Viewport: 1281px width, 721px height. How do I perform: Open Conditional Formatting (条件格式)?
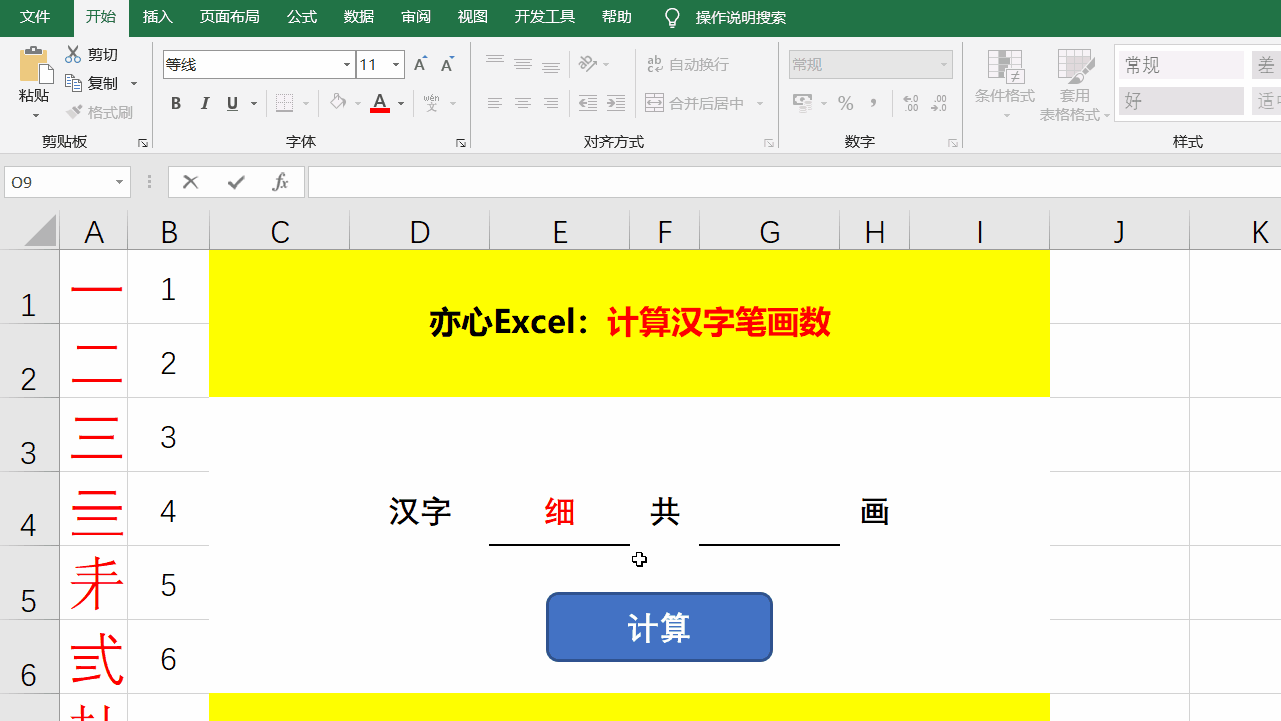coord(1005,84)
